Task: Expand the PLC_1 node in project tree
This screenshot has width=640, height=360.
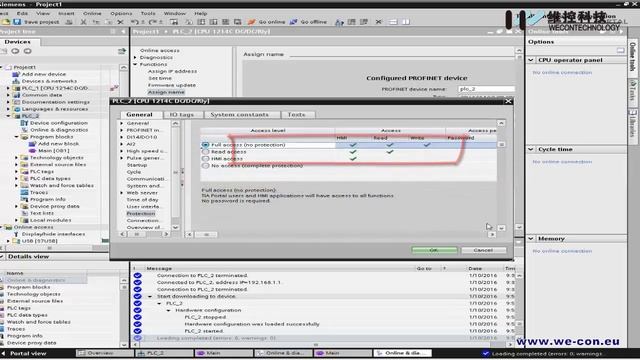Action: [x=8, y=88]
